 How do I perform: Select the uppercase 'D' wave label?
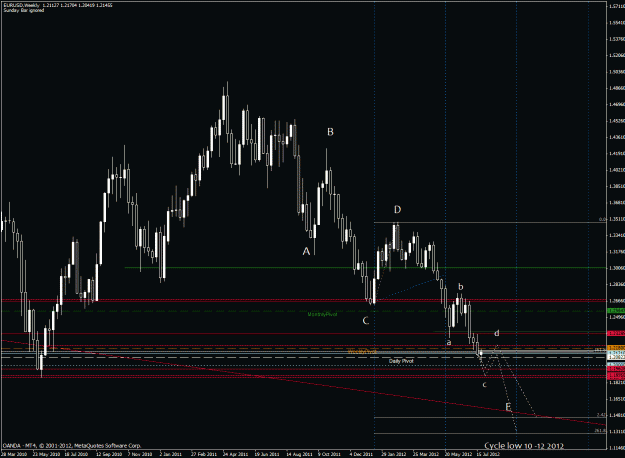tap(397, 209)
